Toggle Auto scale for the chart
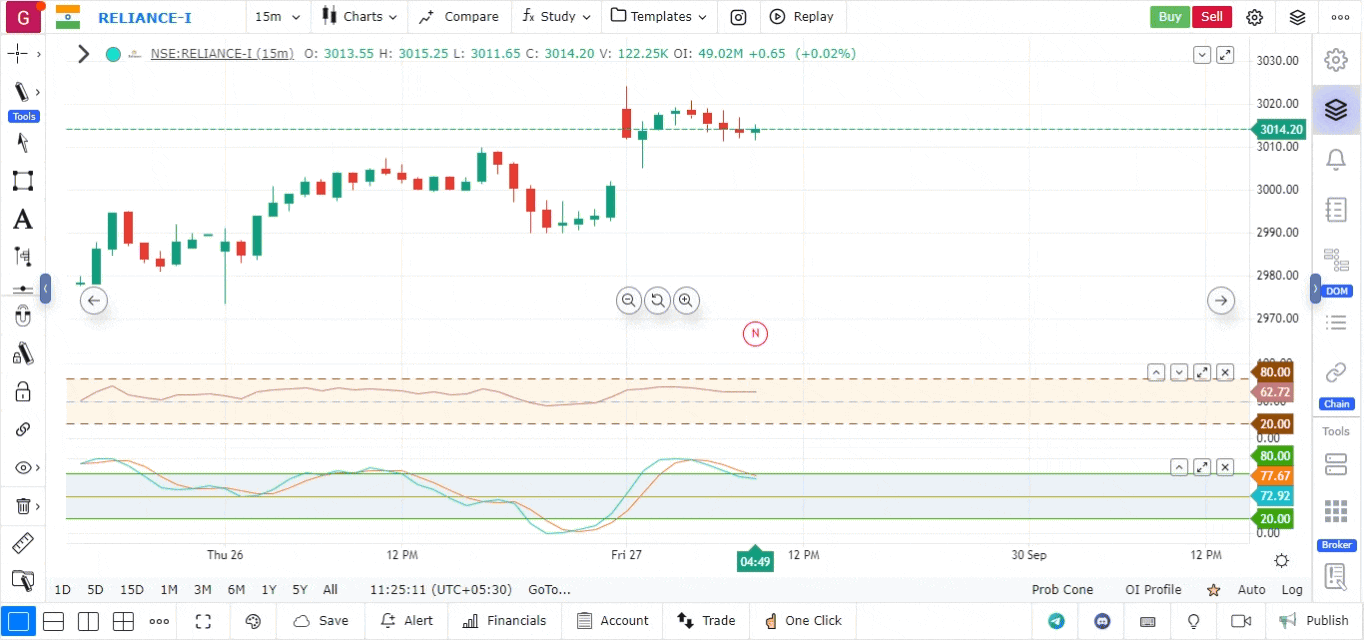This screenshot has width=1364, height=640. pos(1251,590)
